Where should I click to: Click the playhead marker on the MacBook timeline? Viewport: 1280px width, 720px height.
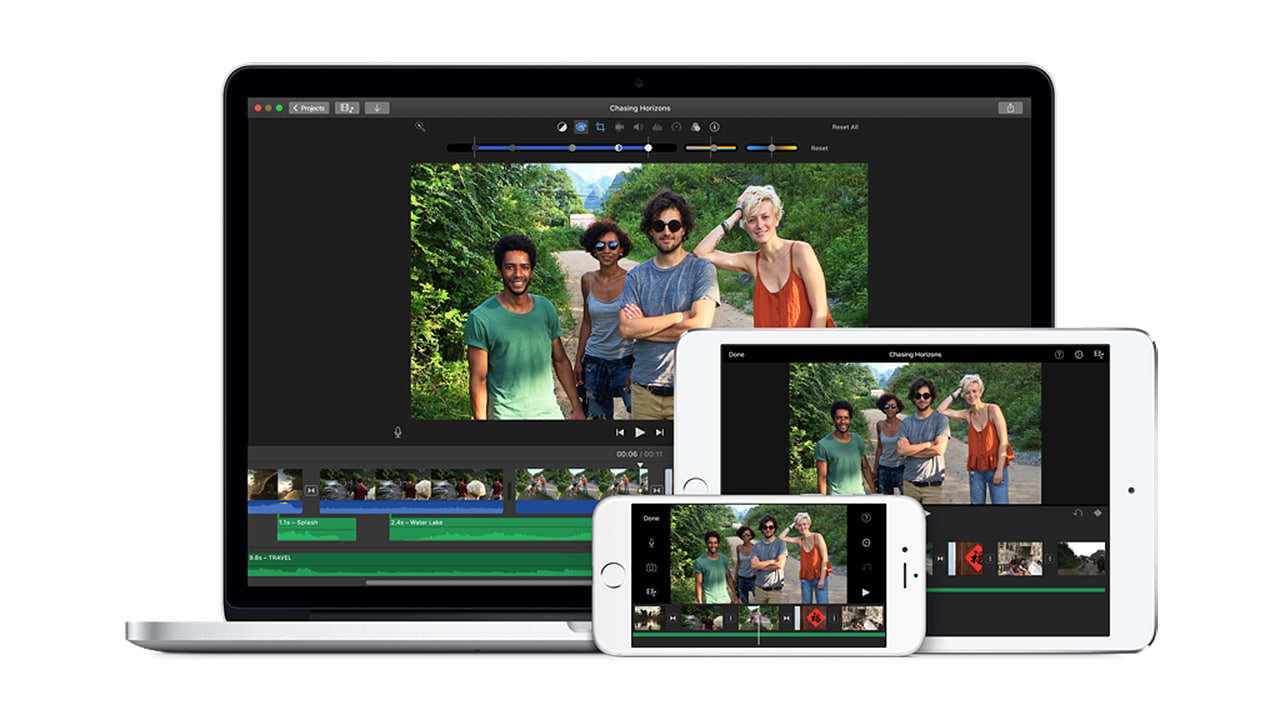(x=641, y=465)
